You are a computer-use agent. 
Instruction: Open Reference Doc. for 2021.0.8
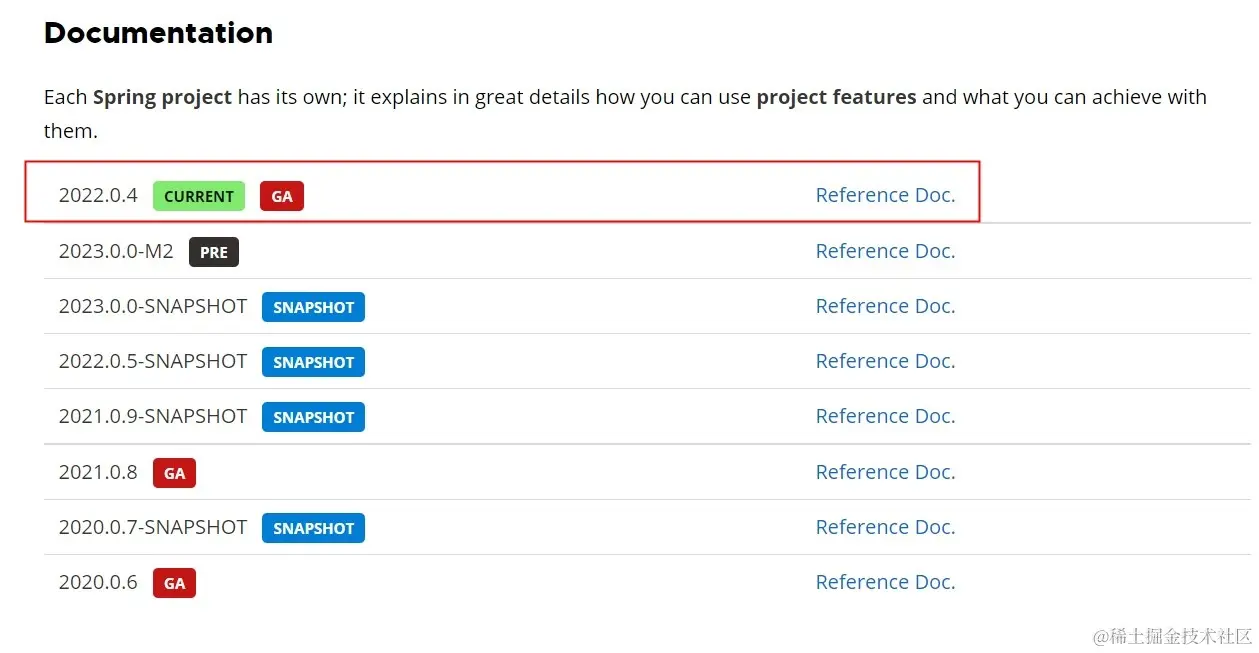885,472
